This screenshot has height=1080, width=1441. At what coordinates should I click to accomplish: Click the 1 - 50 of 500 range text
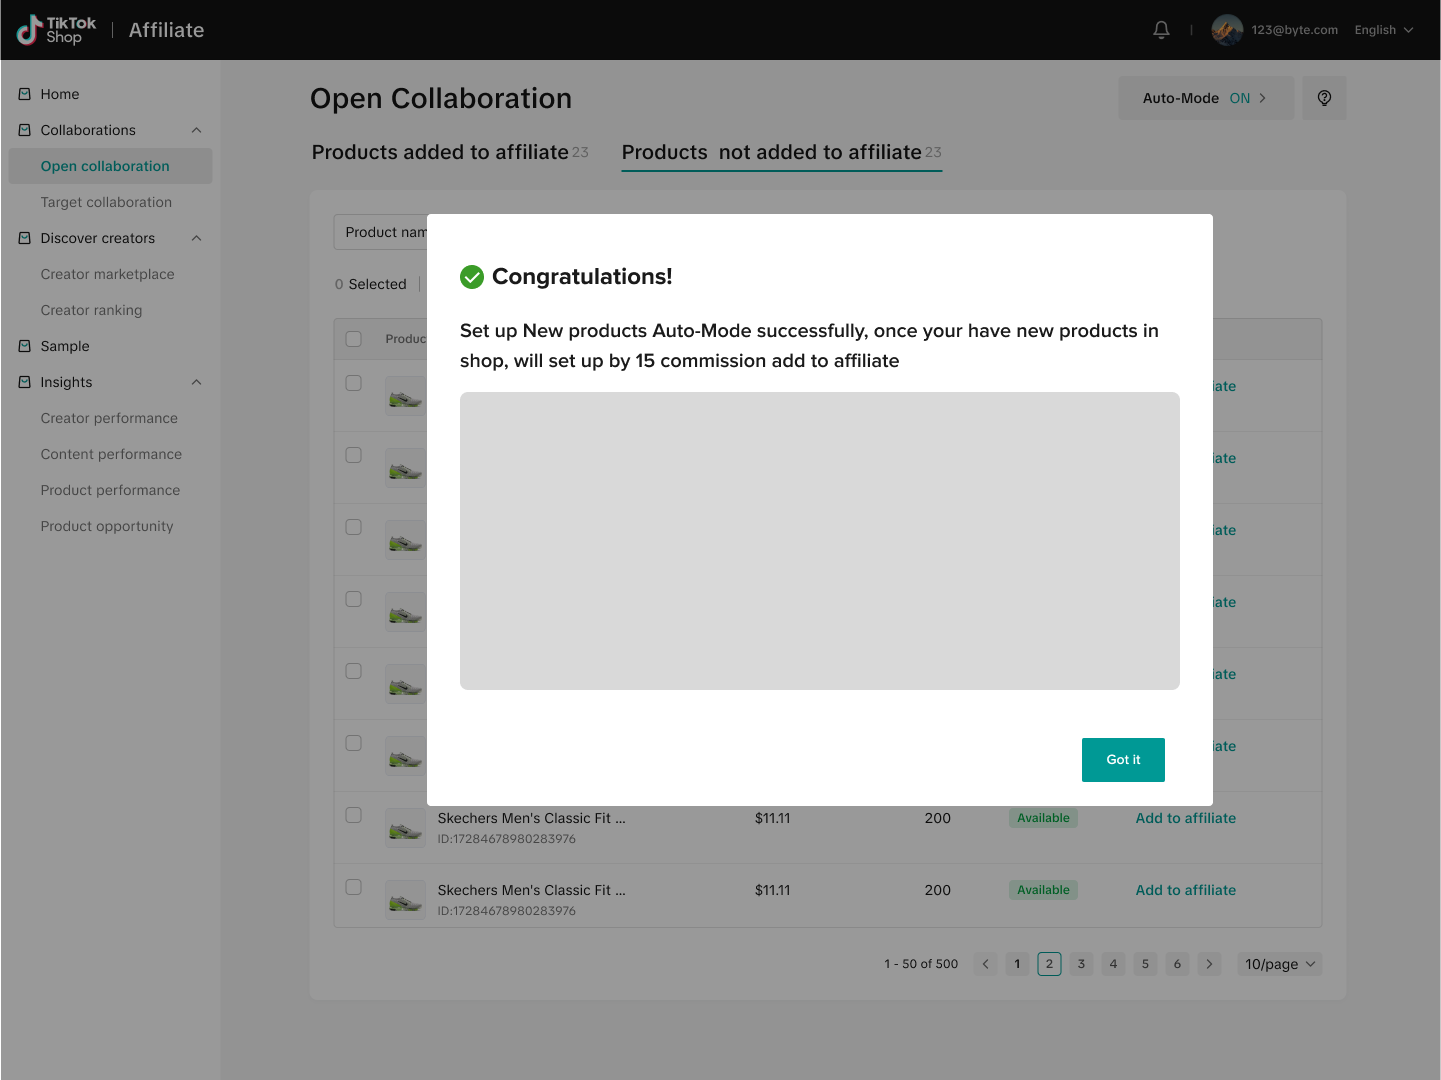(x=921, y=964)
